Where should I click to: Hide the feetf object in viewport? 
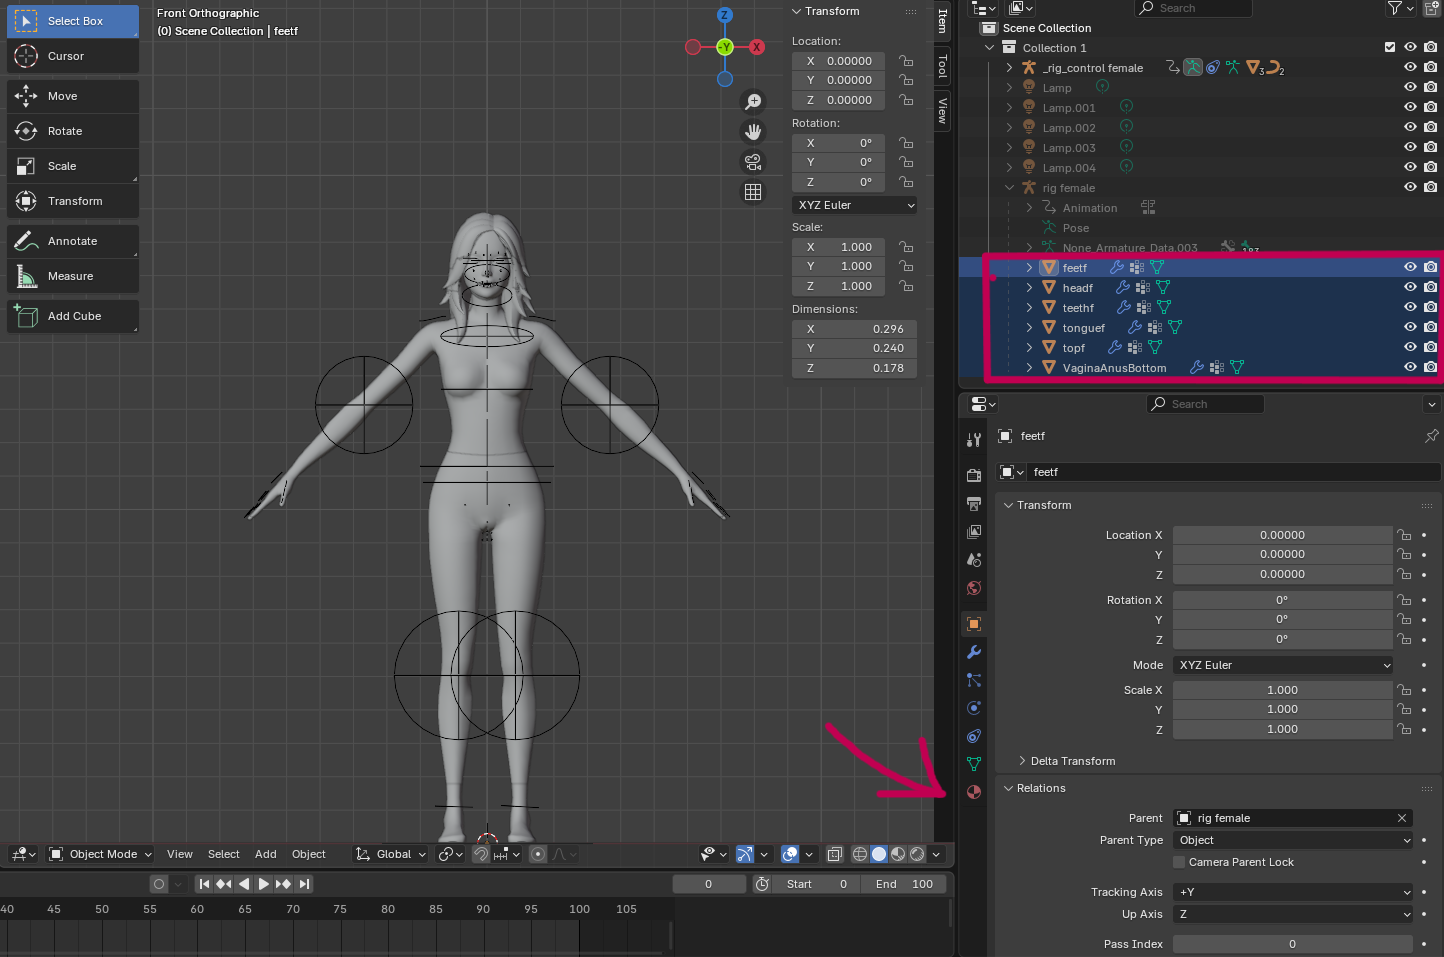(x=1410, y=267)
